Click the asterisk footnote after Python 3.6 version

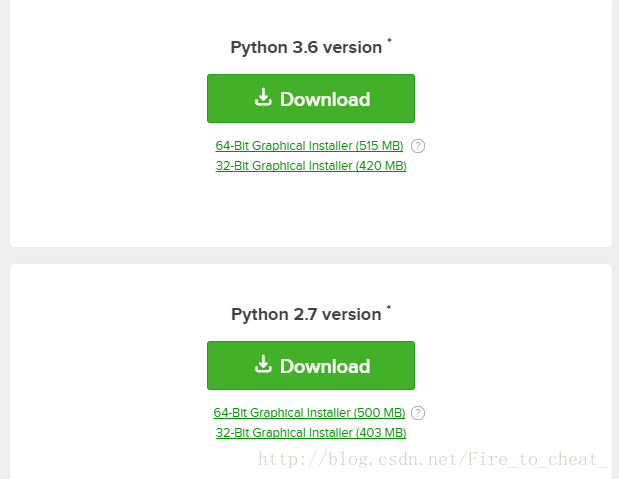click(x=389, y=40)
